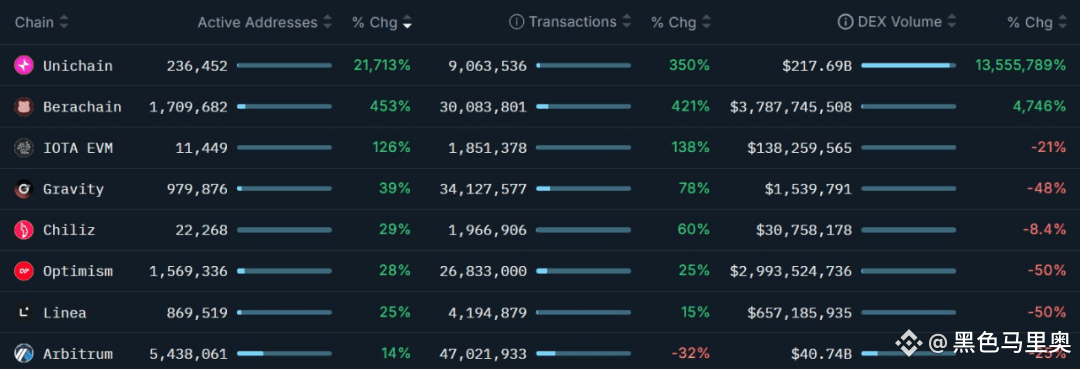This screenshot has height=369, width=1080.
Task: Open the info tooltip beside Transactions
Action: (517, 22)
